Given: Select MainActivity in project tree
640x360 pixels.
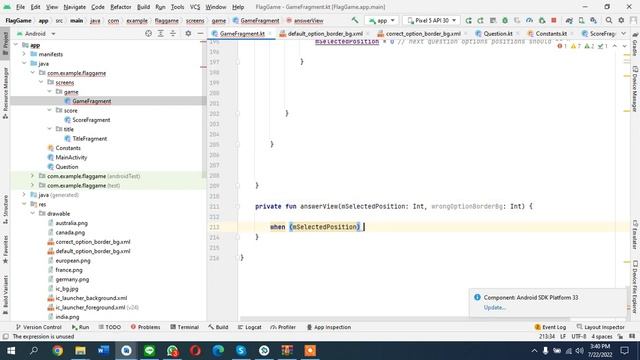Looking at the screenshot, I should [x=71, y=157].
